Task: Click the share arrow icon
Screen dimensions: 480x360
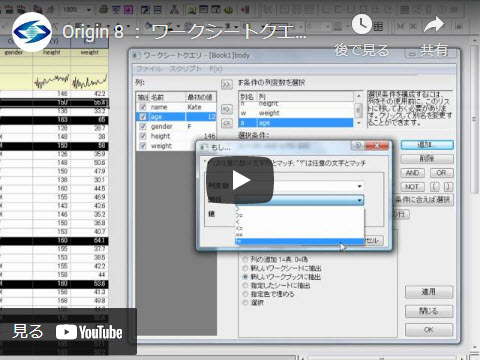Action: (x=434, y=25)
